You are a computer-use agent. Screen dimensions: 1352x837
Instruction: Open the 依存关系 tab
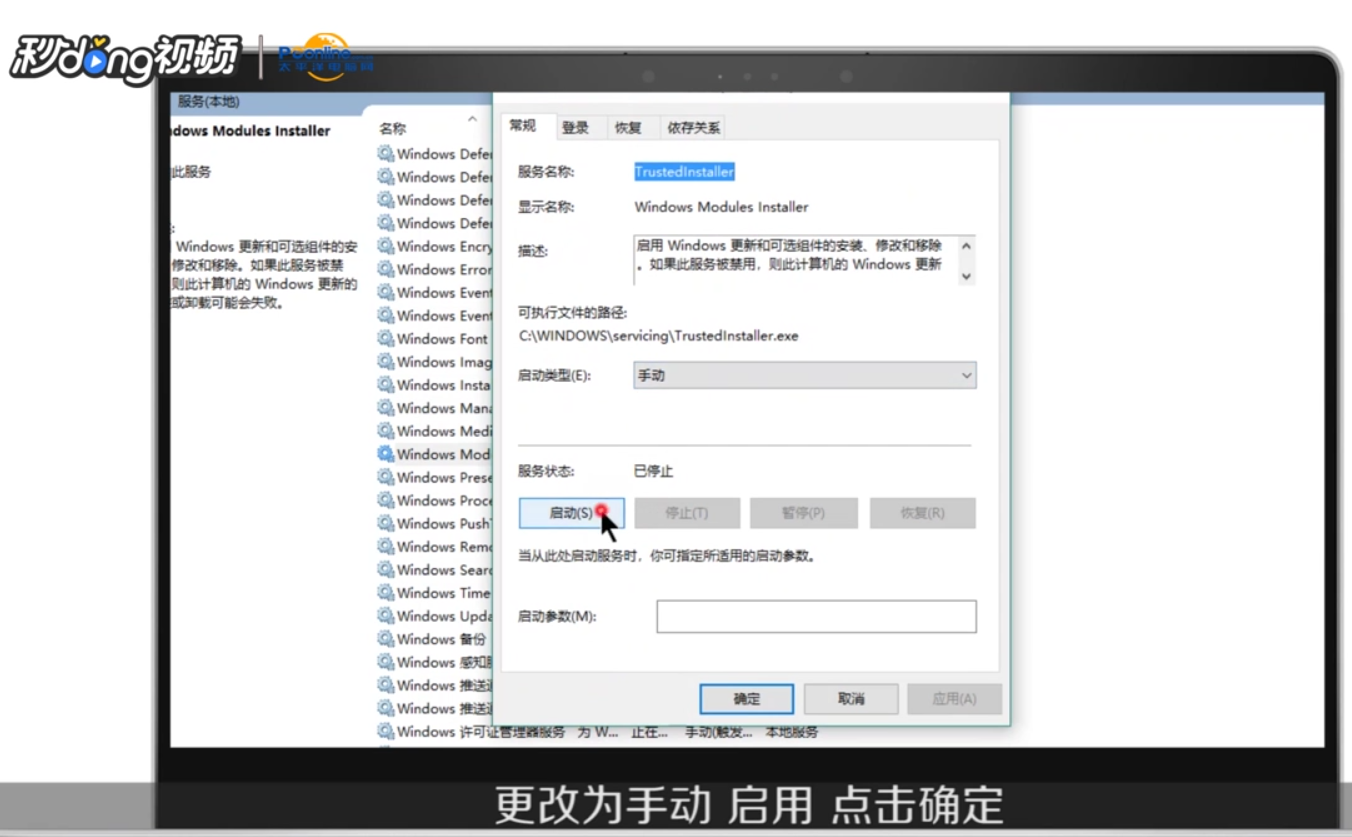click(692, 127)
